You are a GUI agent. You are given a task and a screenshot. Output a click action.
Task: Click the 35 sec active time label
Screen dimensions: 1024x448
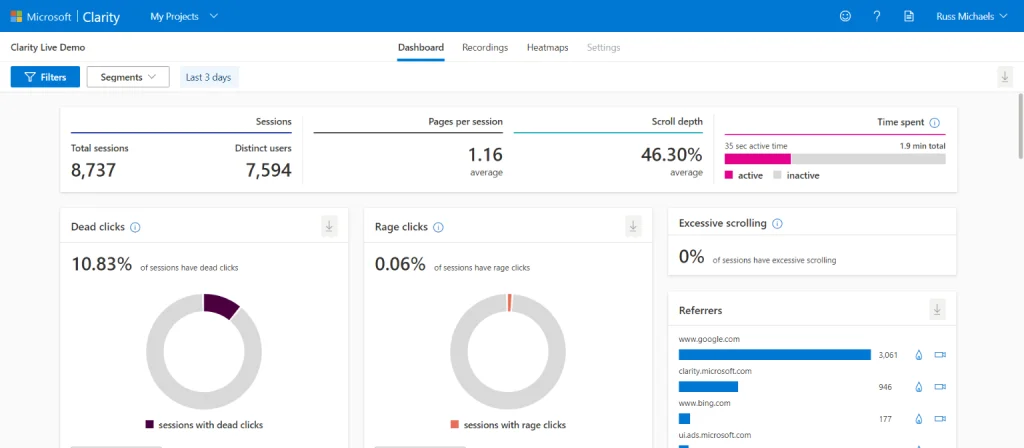click(x=756, y=146)
